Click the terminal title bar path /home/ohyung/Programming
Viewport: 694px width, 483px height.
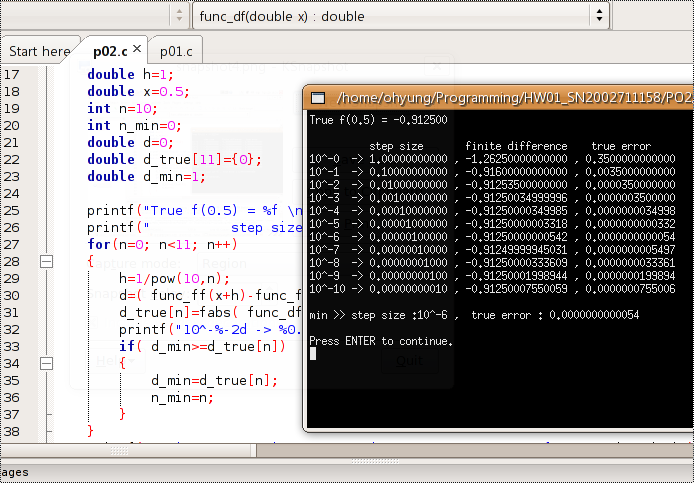tap(514, 97)
